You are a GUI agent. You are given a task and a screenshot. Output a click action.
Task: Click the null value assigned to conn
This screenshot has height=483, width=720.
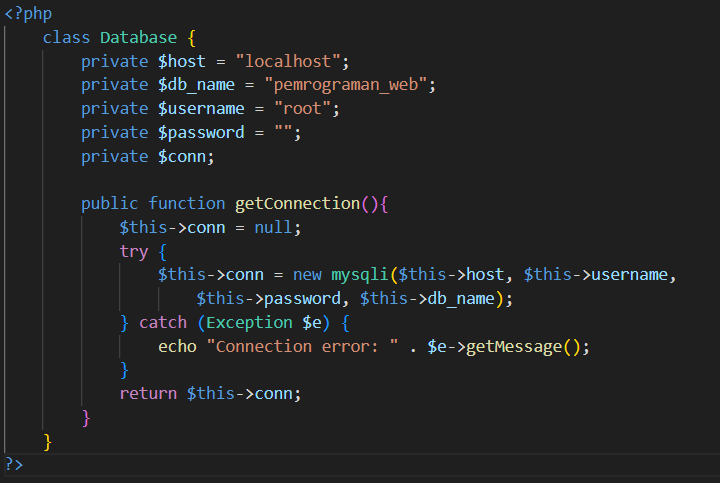tap(274, 228)
